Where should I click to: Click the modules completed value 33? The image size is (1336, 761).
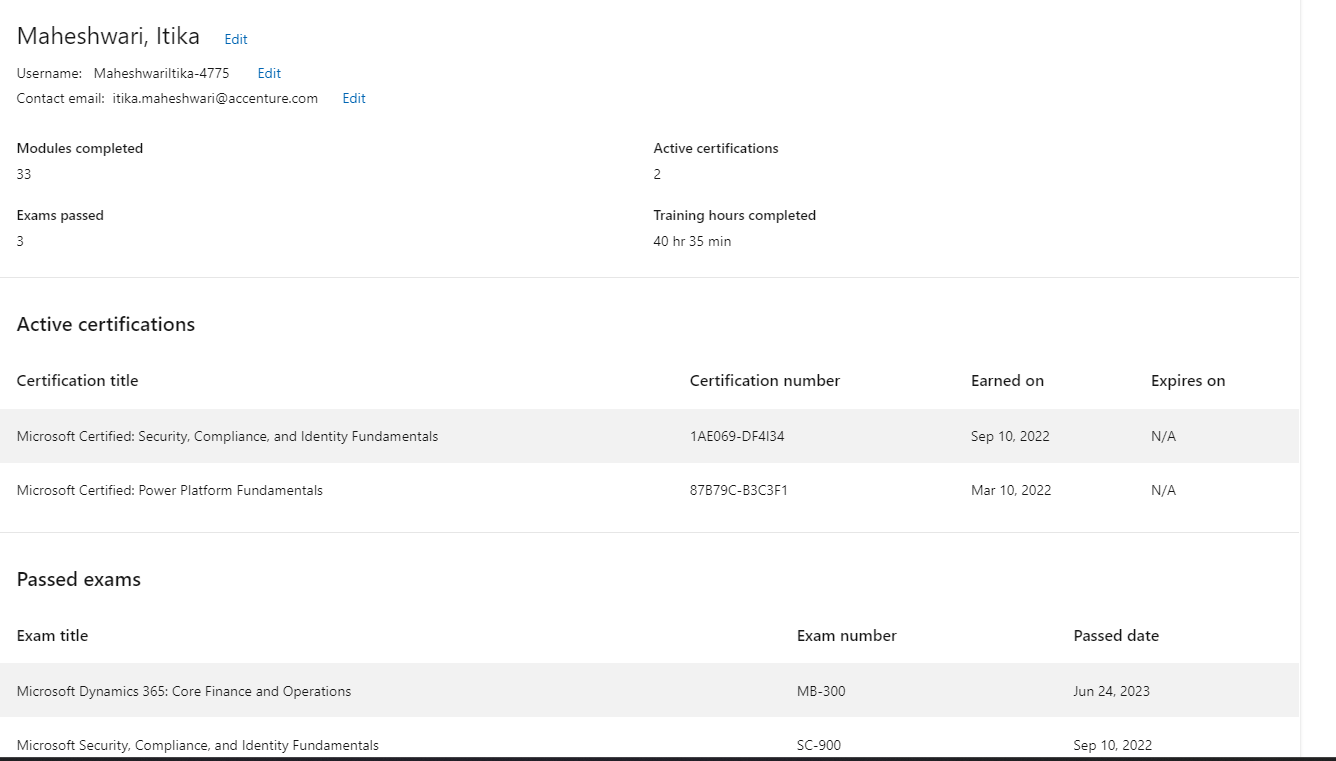point(24,174)
